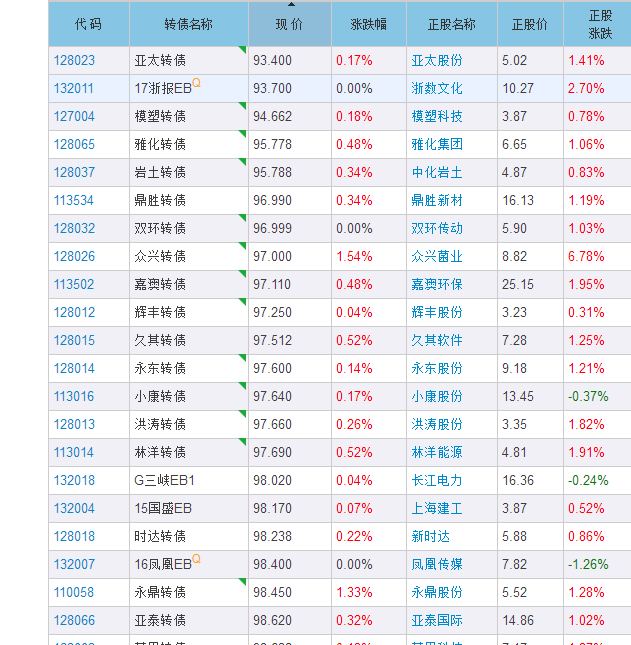Sort by the 正股价 column header
Screen dimensions: 631x645
pos(530,24)
